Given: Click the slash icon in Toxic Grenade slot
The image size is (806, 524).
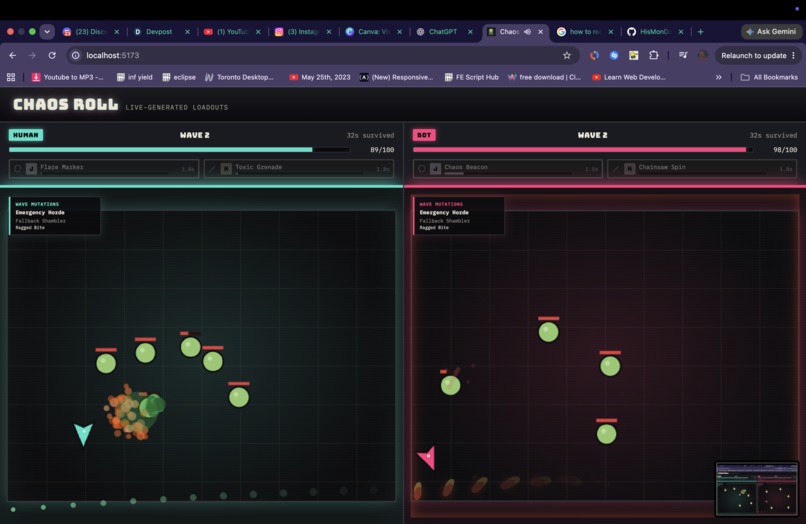Looking at the screenshot, I should coord(212,168).
